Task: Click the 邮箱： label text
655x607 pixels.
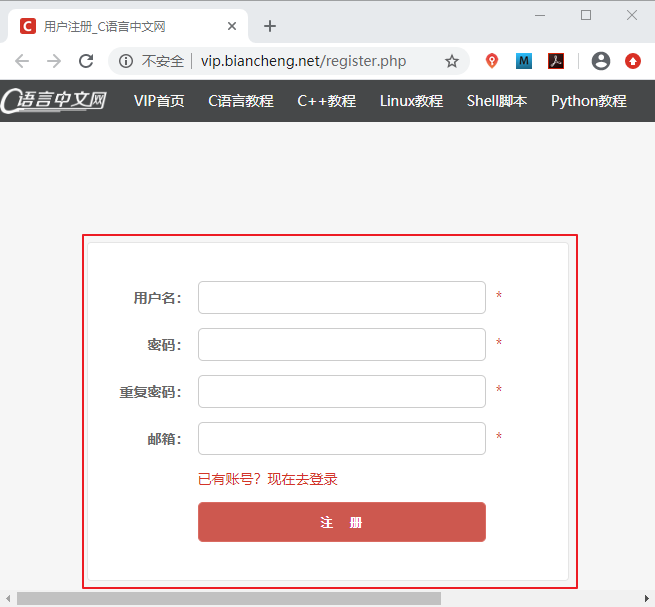Action: 165,439
